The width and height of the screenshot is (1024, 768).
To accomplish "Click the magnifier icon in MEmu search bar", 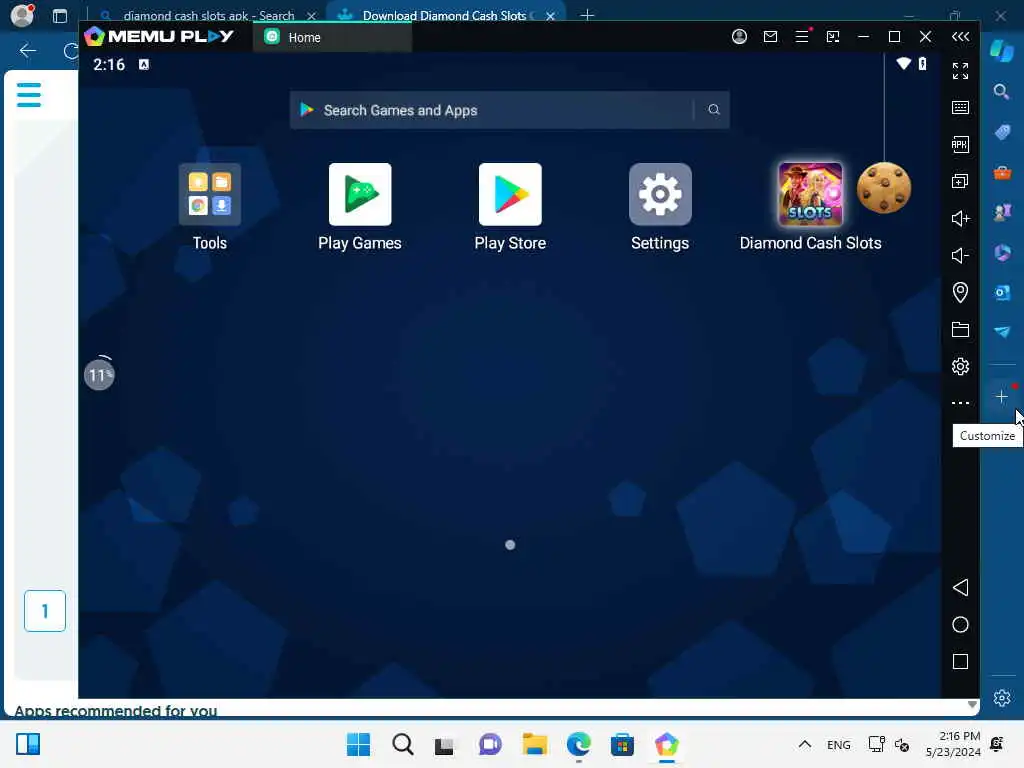I will (714, 110).
